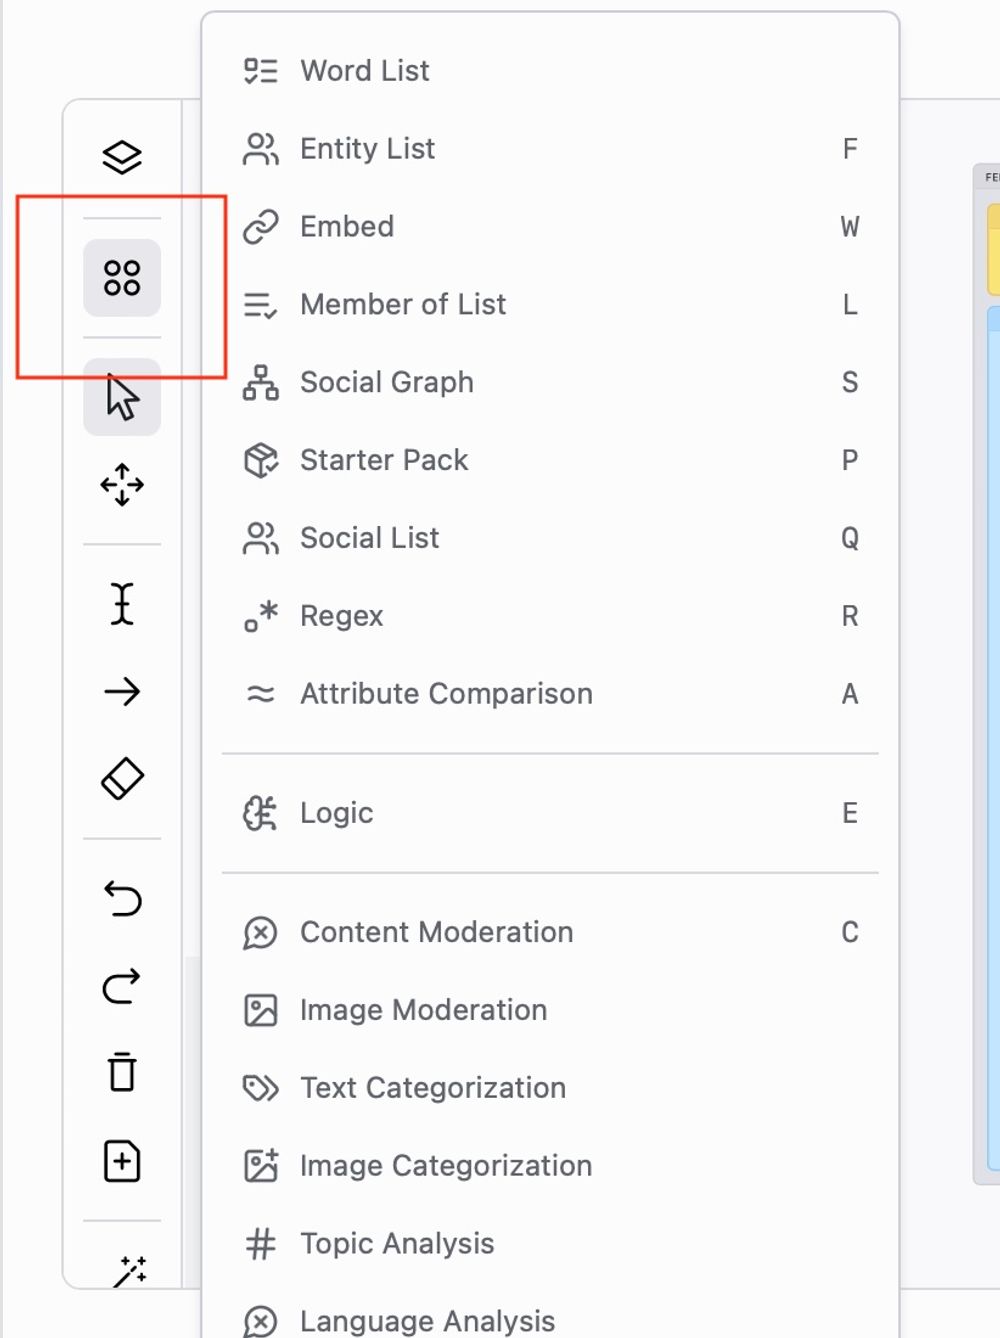Open the magic wand tool
This screenshot has width=1000, height=1338.
pos(130,1271)
